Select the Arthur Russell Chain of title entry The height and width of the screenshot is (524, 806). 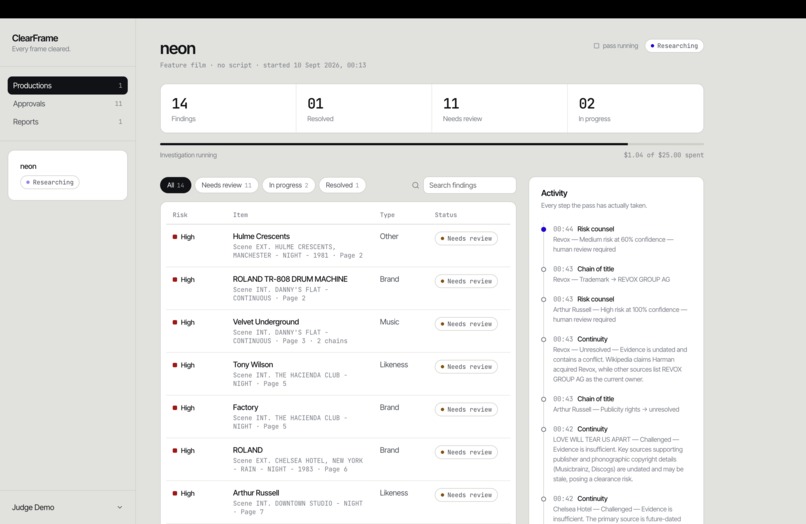[616, 404]
